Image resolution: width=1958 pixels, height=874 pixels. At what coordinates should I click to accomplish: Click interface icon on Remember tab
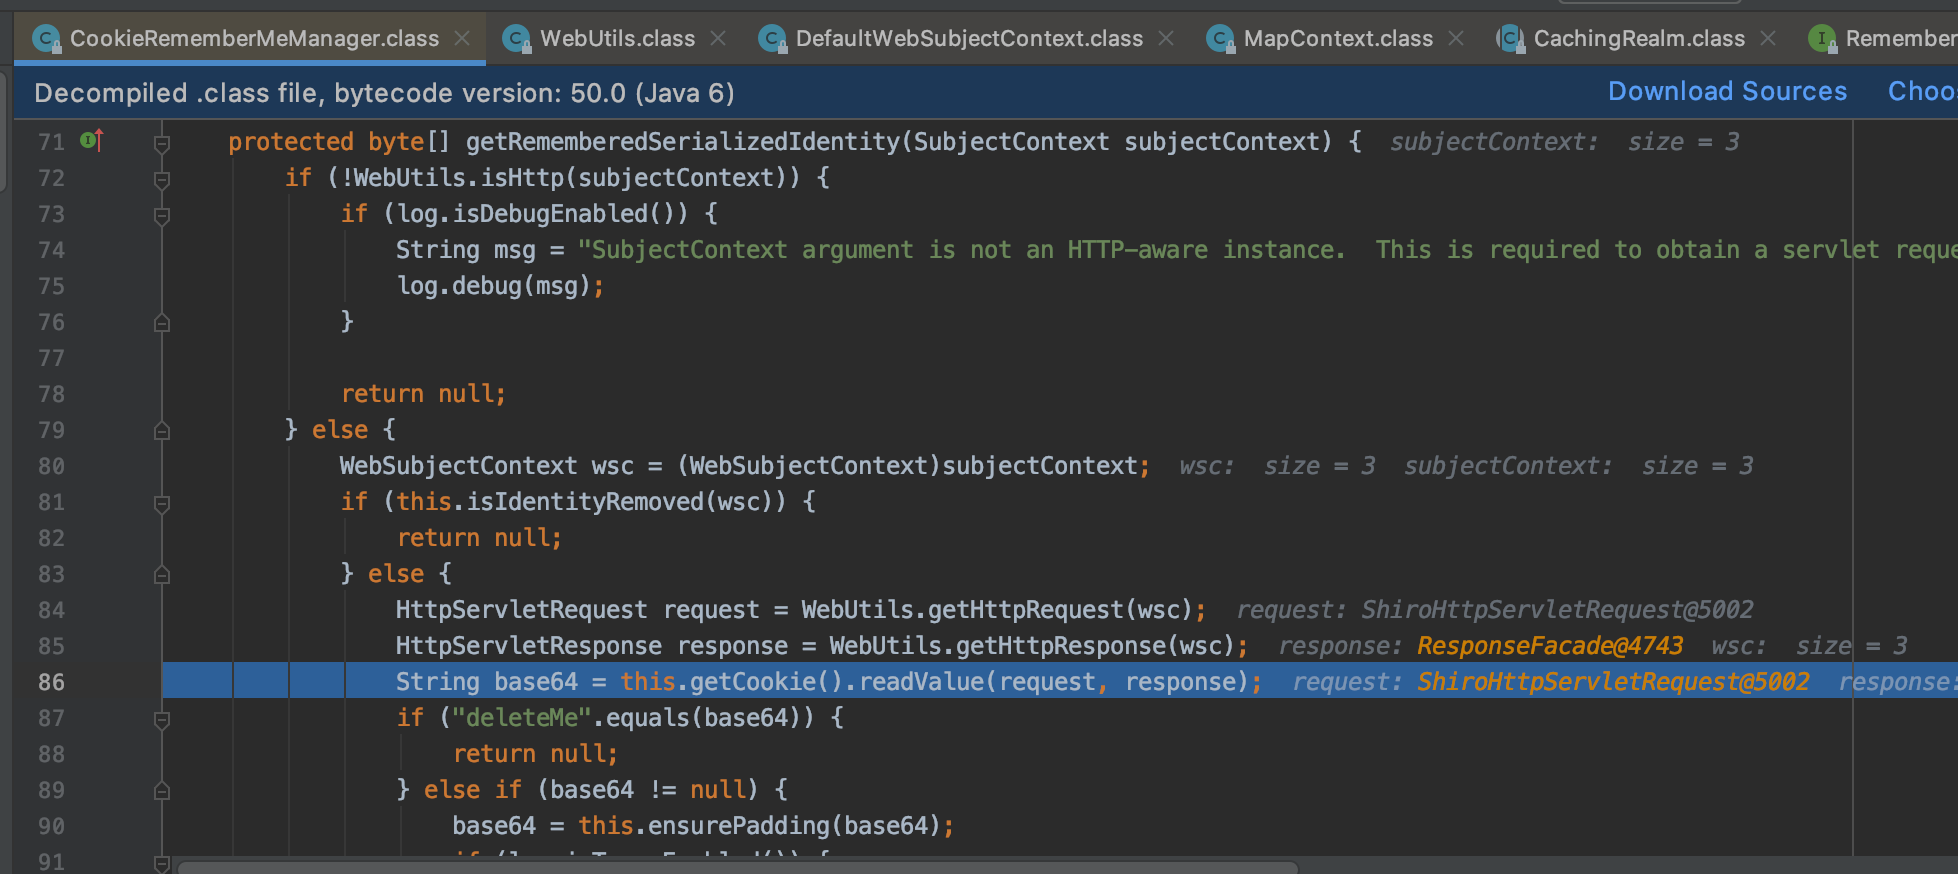(1822, 39)
